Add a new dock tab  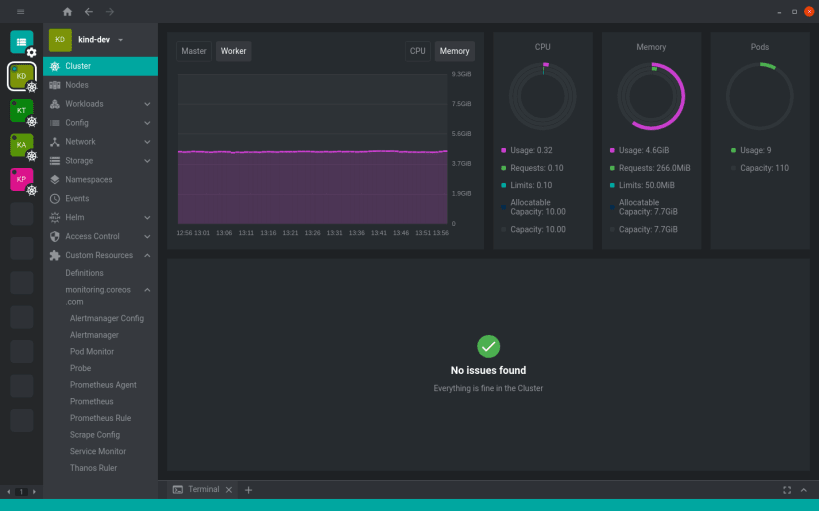[249, 490]
